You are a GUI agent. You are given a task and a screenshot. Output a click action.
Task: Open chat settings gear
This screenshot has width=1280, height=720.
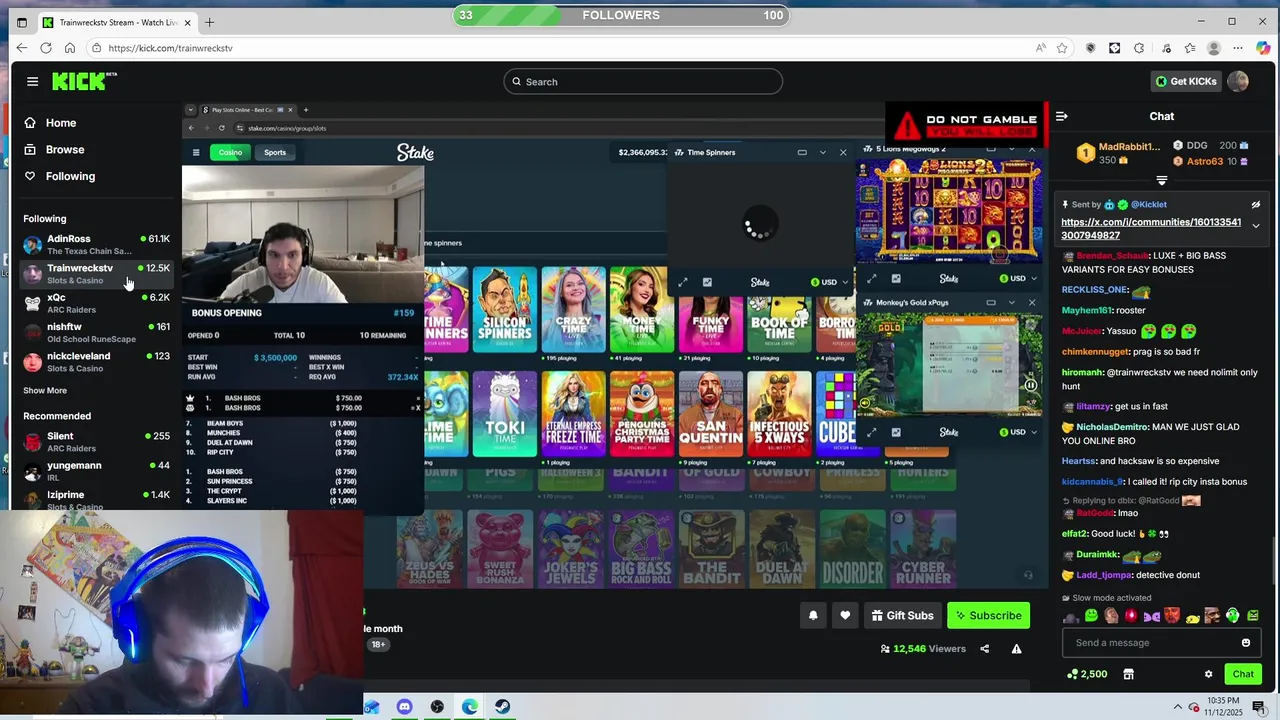[x=1208, y=674]
